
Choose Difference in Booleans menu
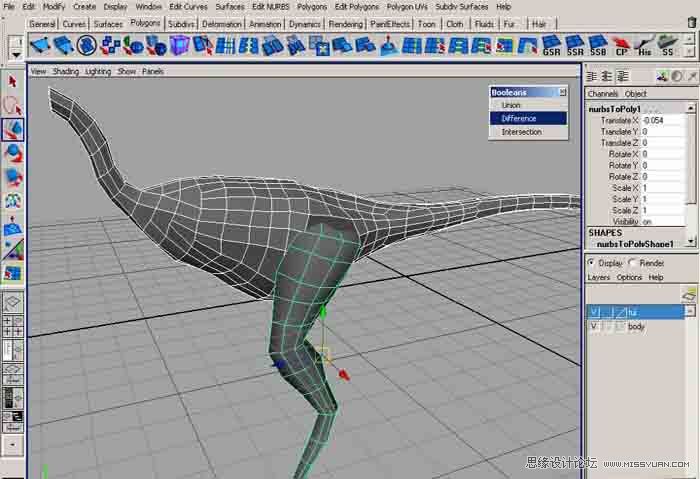519,118
